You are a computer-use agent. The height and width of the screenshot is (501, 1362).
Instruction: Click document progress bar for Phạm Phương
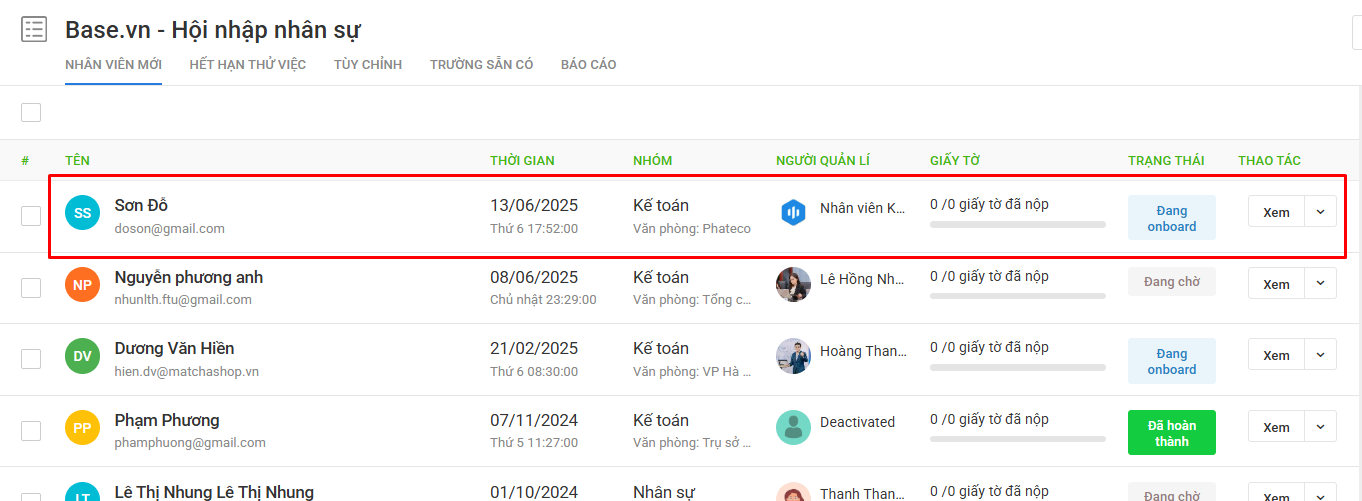[x=1018, y=439]
